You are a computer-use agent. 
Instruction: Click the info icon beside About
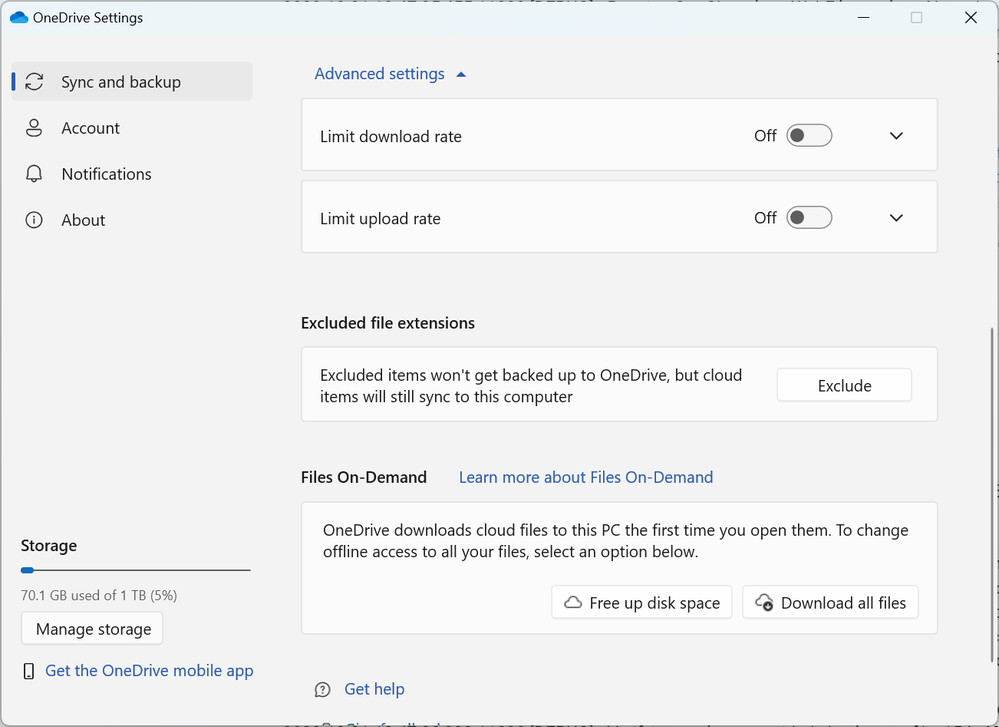click(x=34, y=220)
